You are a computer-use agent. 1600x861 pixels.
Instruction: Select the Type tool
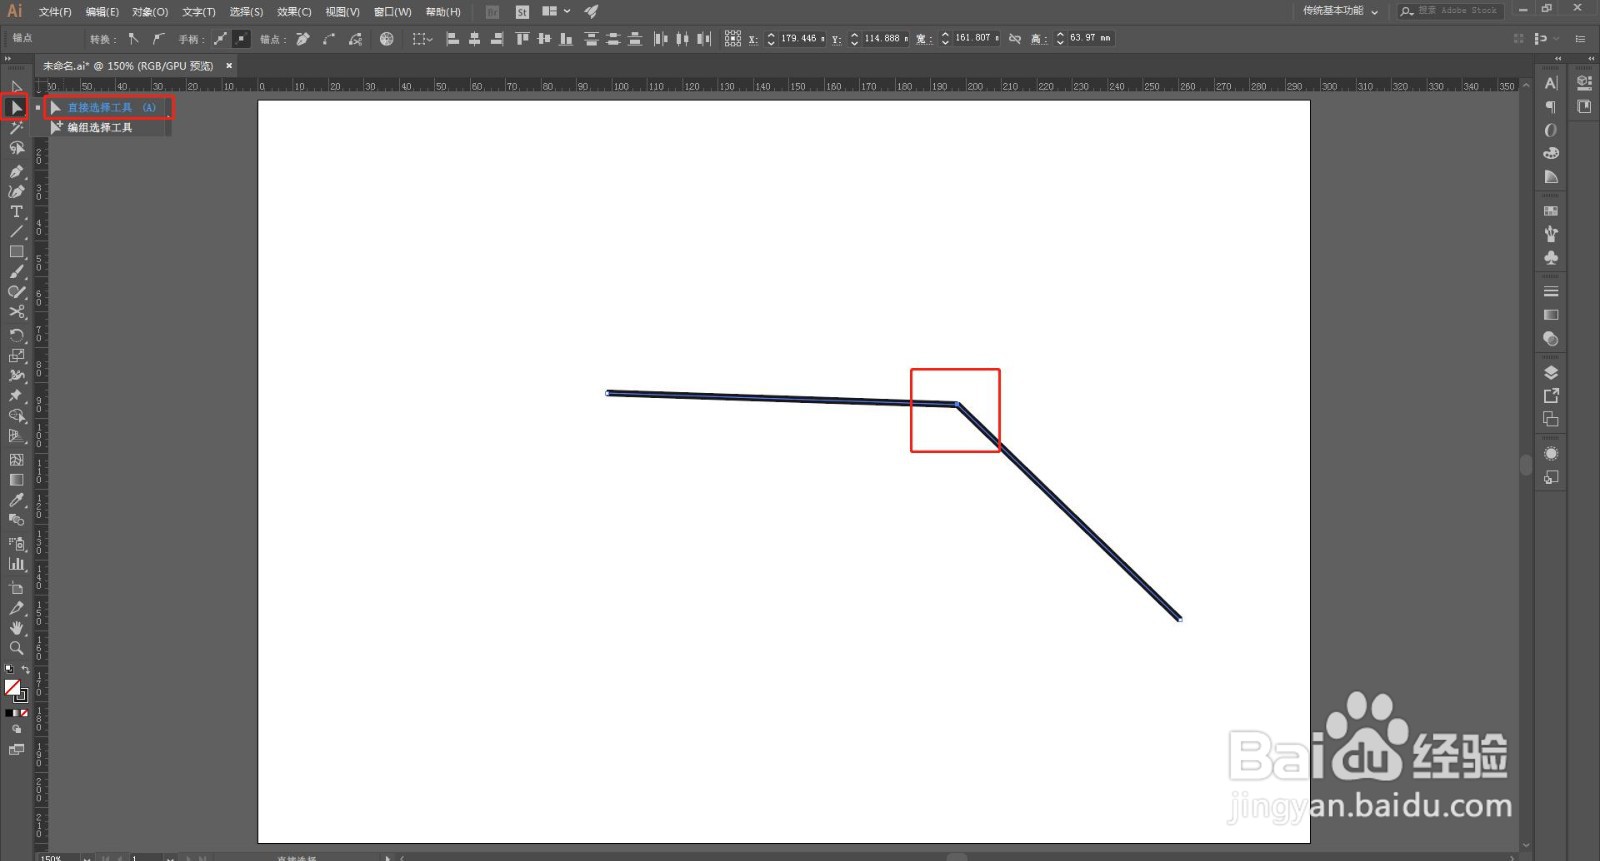tap(16, 211)
